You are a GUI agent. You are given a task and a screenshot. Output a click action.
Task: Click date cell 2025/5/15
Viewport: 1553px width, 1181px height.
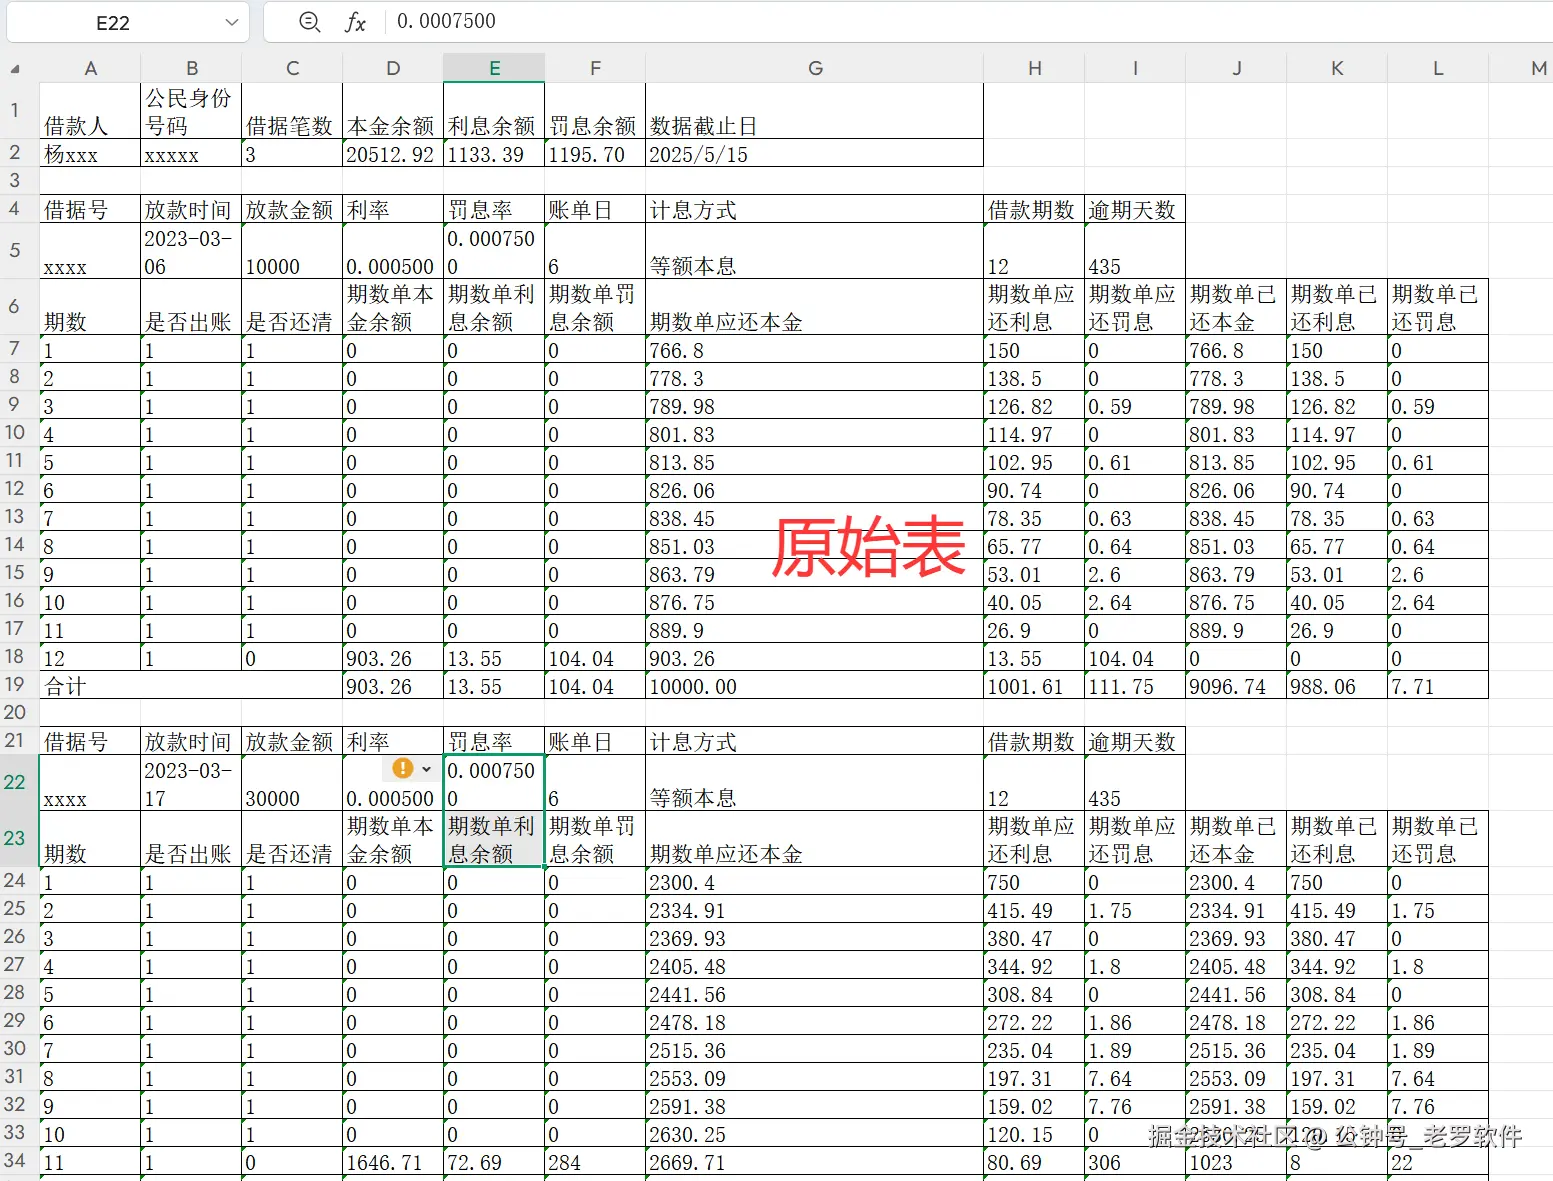point(815,154)
